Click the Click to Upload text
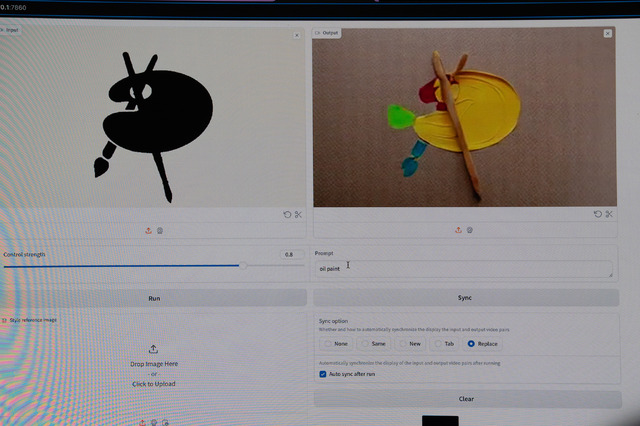This screenshot has width=640, height=426. [153, 384]
